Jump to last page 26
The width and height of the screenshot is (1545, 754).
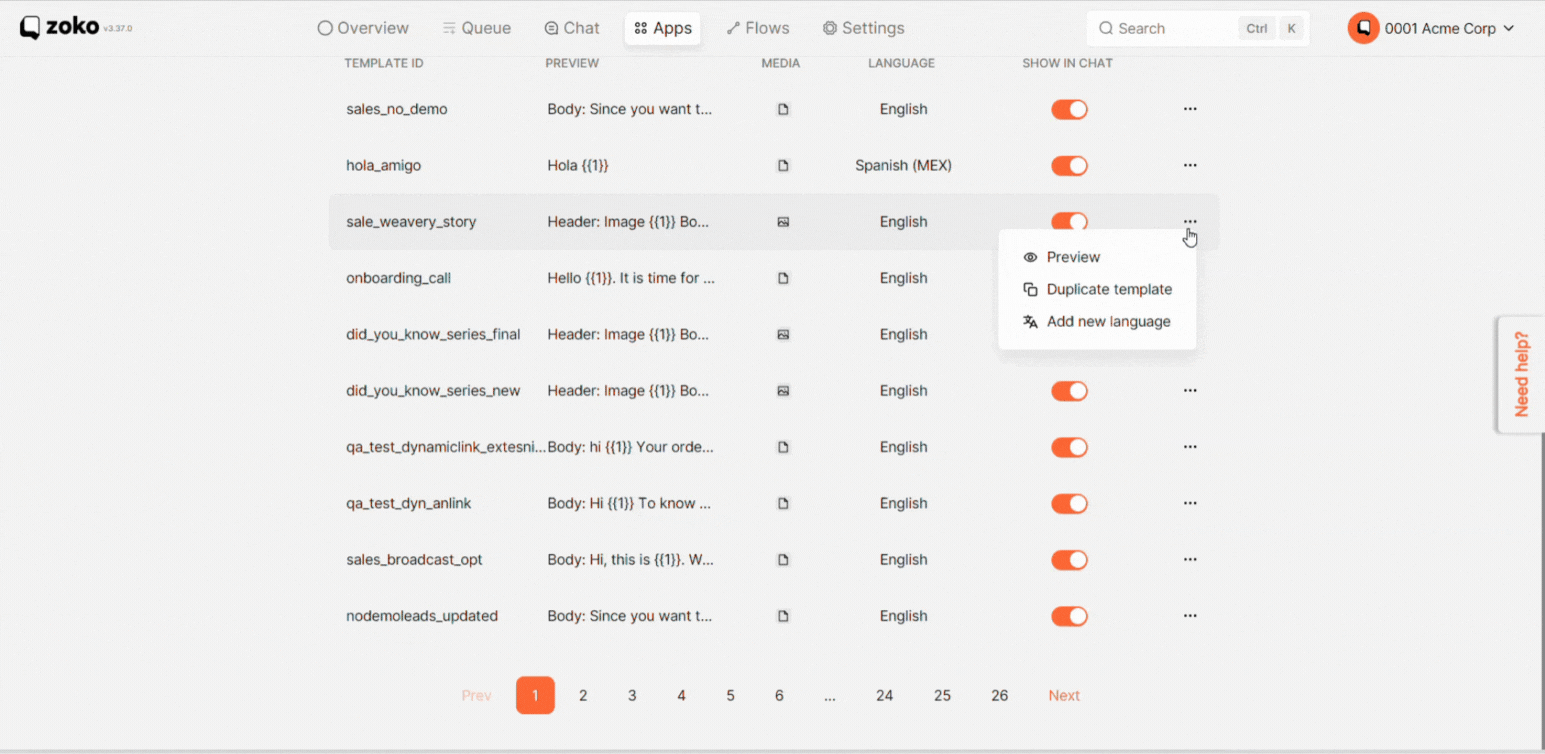[999, 695]
